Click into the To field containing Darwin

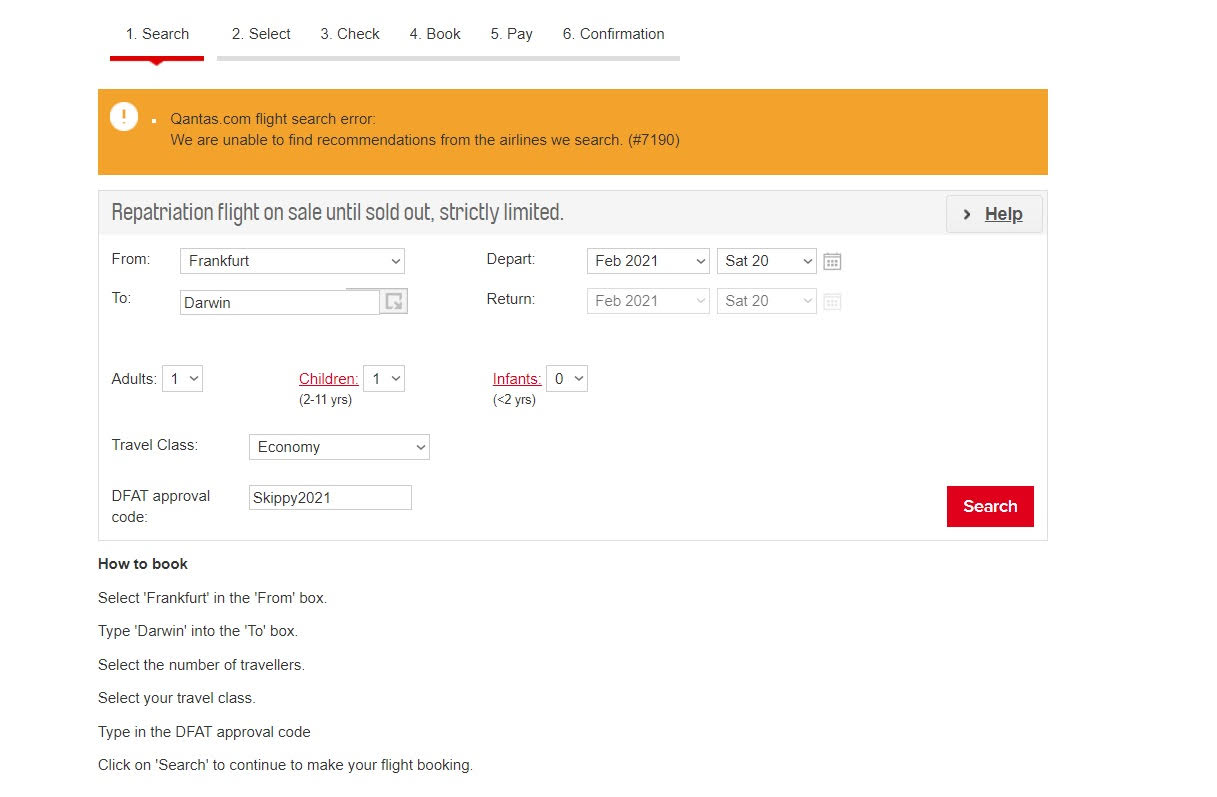pyautogui.click(x=279, y=303)
